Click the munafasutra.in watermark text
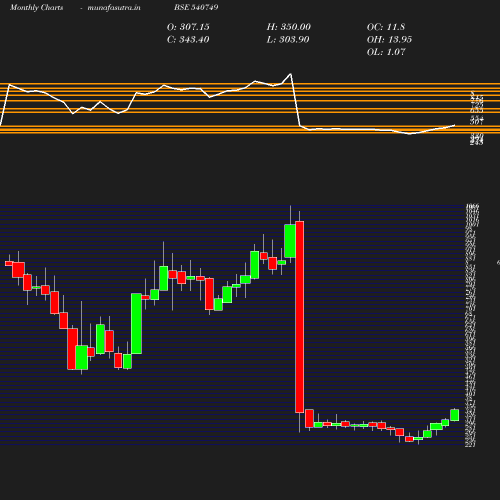Viewport: 500px width, 500px height. coord(114,7)
